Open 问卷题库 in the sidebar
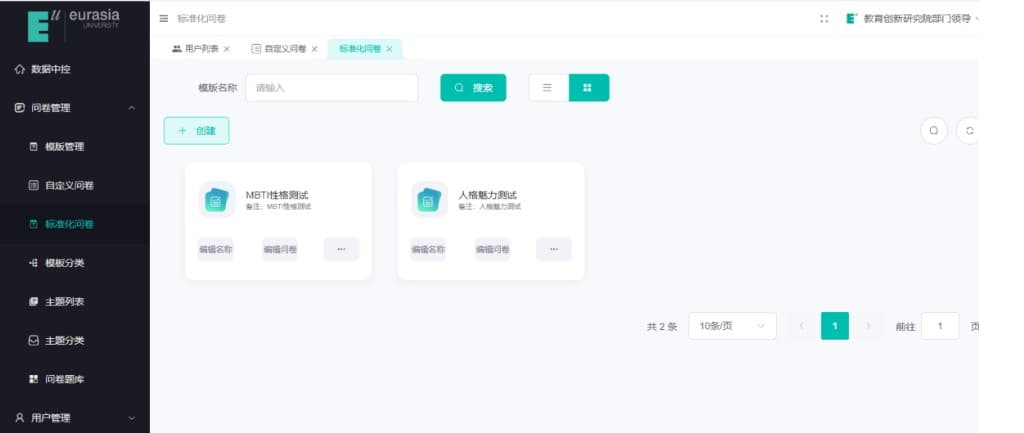The height and width of the screenshot is (433, 1024). point(75,379)
